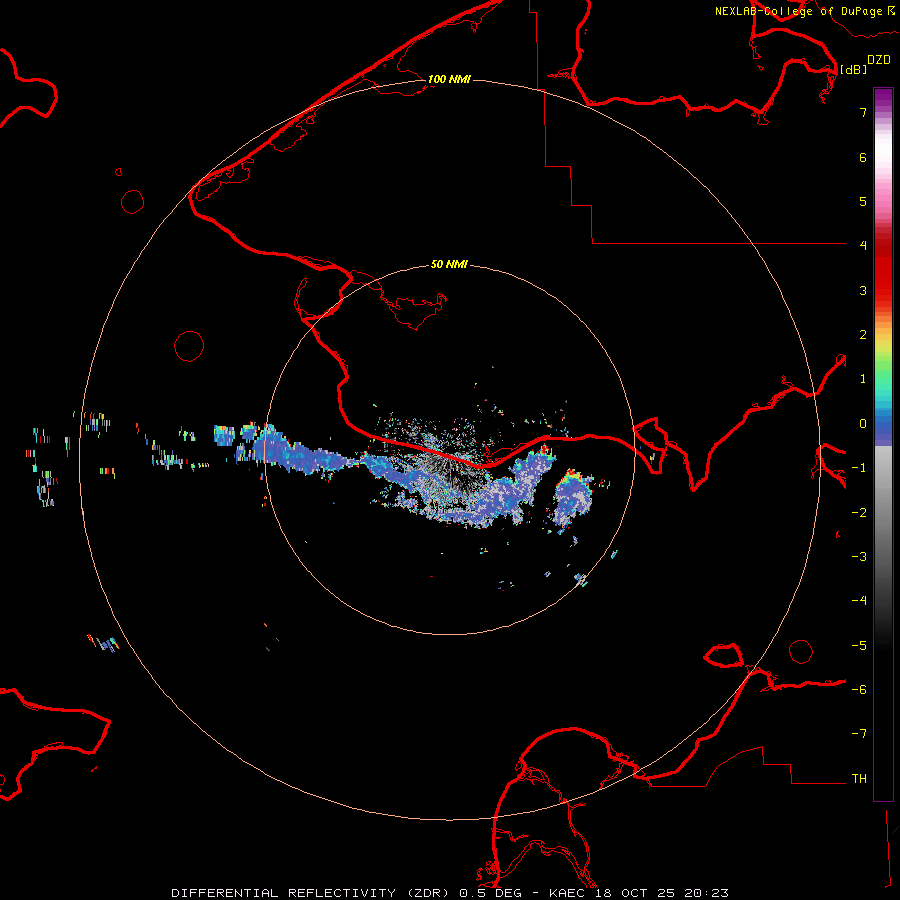Click the "2" tick label on color scale
This screenshot has width=900, height=900.
click(863, 335)
